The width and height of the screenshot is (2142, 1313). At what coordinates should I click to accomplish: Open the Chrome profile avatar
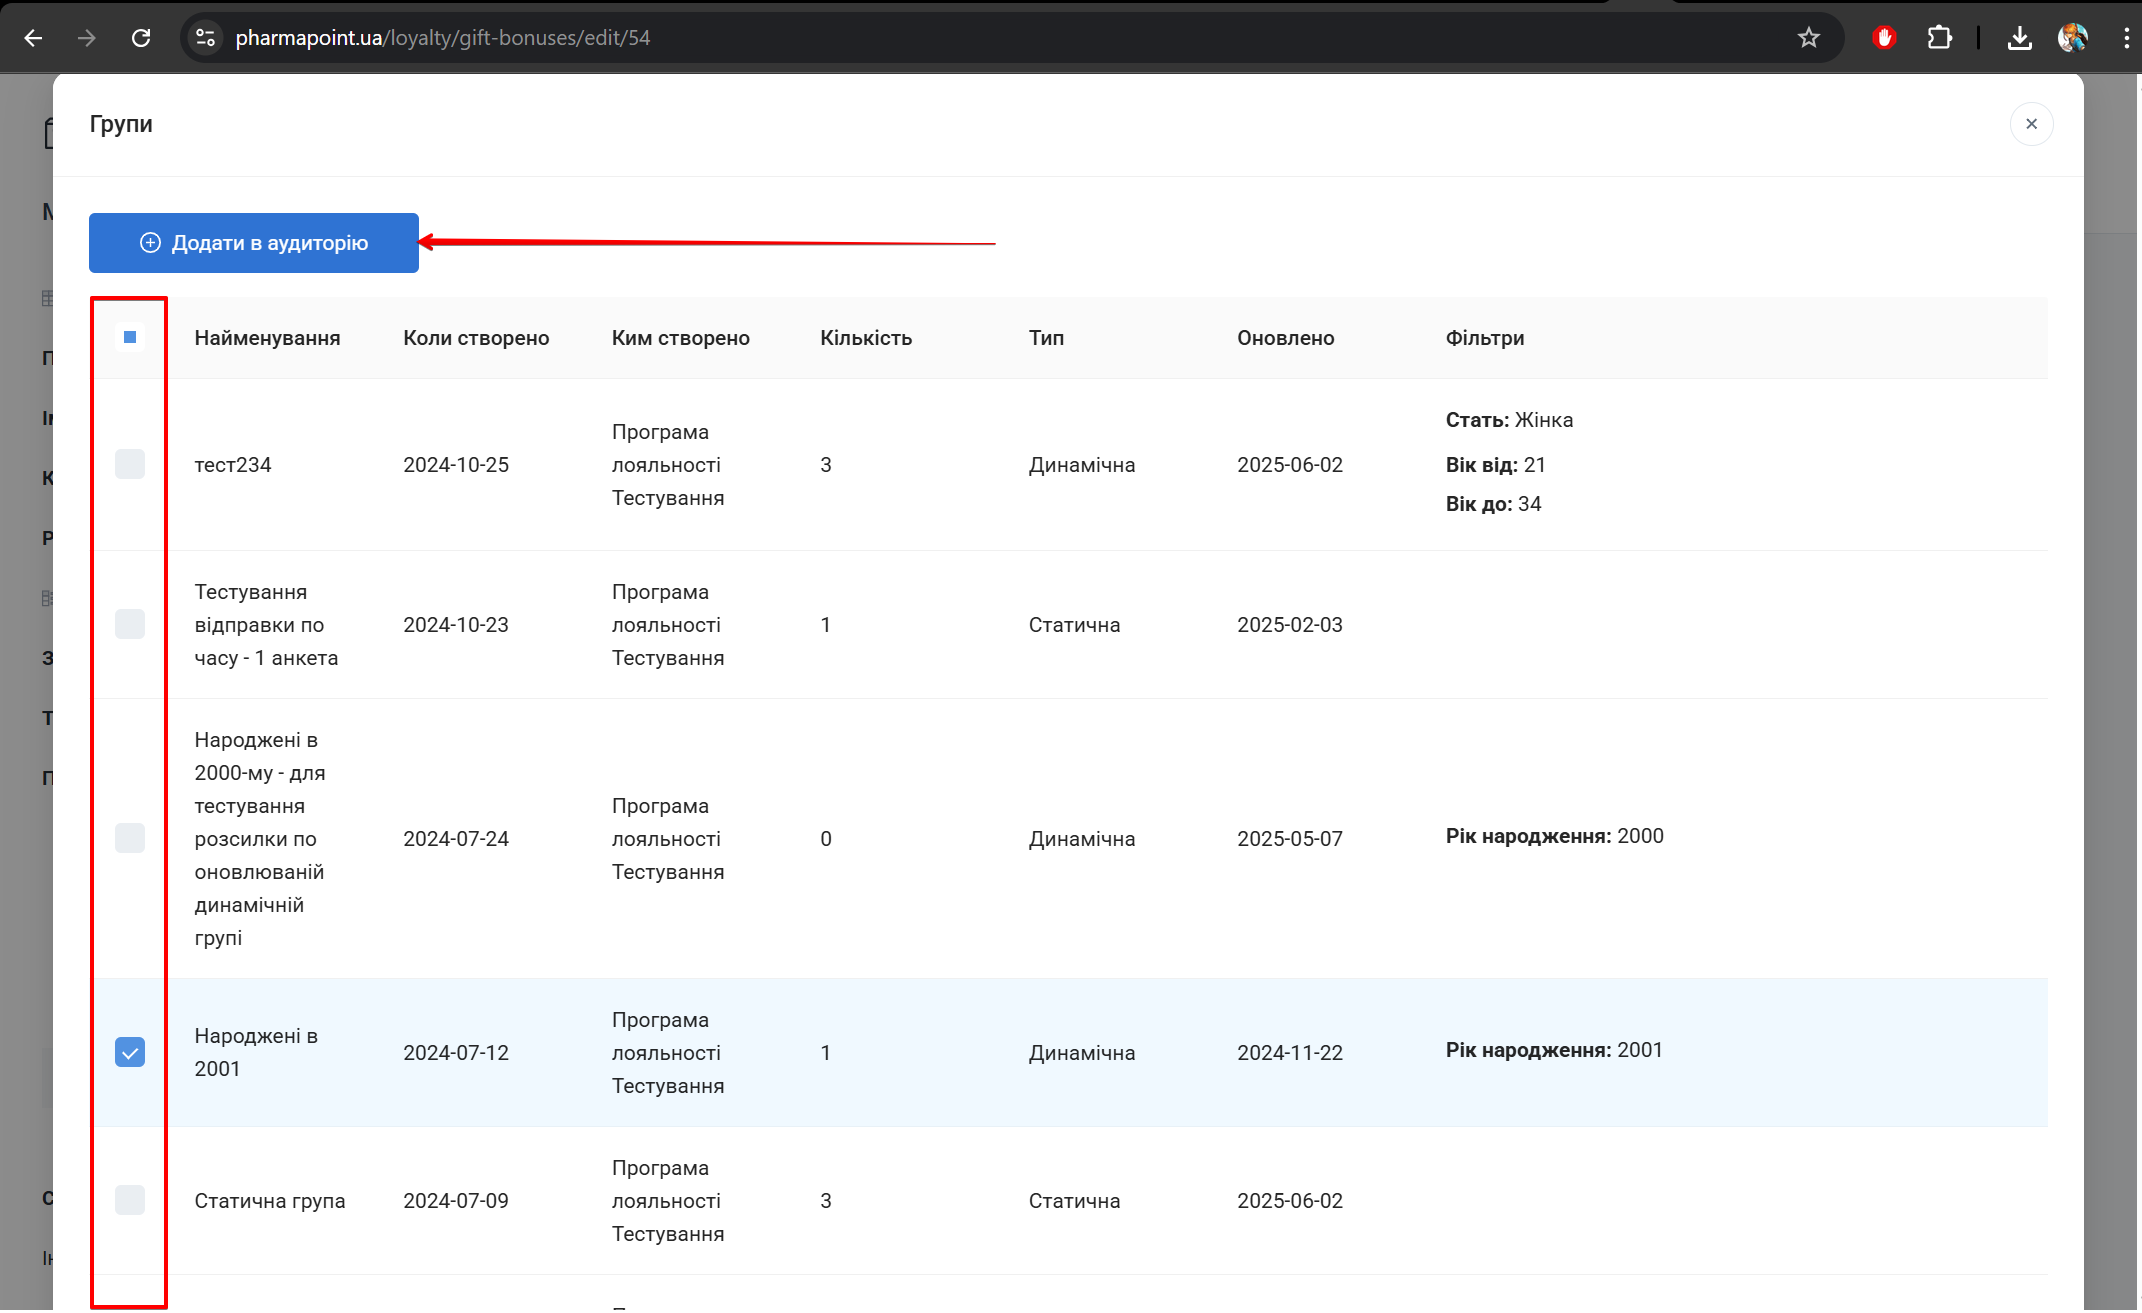click(2072, 38)
